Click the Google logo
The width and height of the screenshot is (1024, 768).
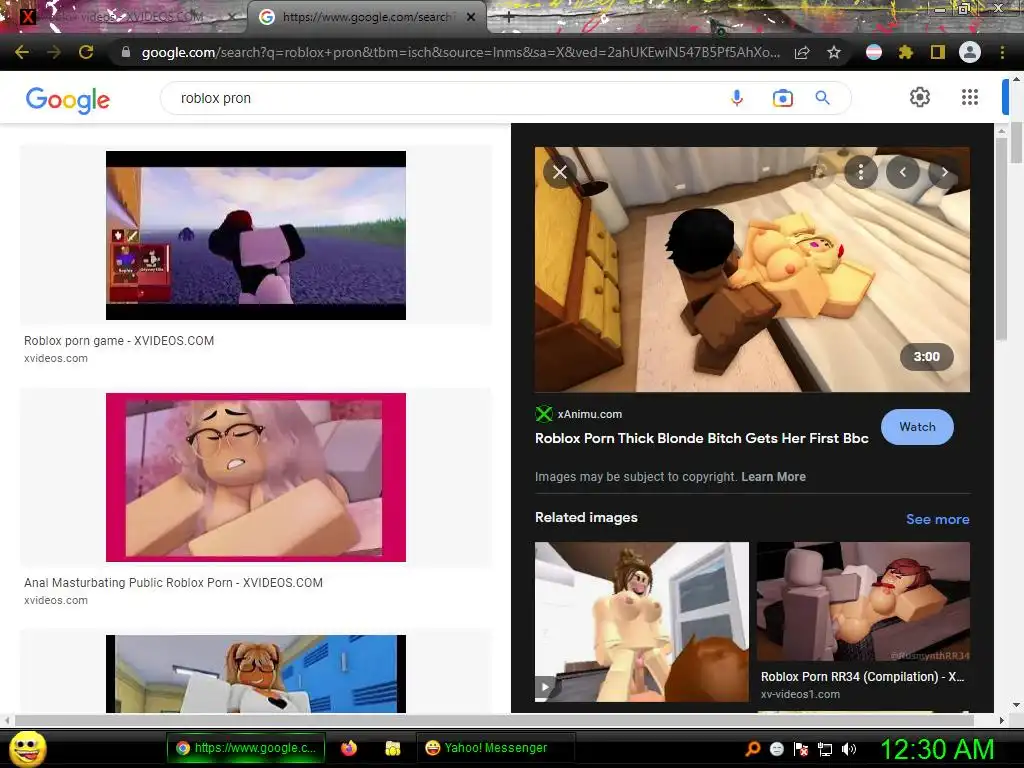point(68,100)
